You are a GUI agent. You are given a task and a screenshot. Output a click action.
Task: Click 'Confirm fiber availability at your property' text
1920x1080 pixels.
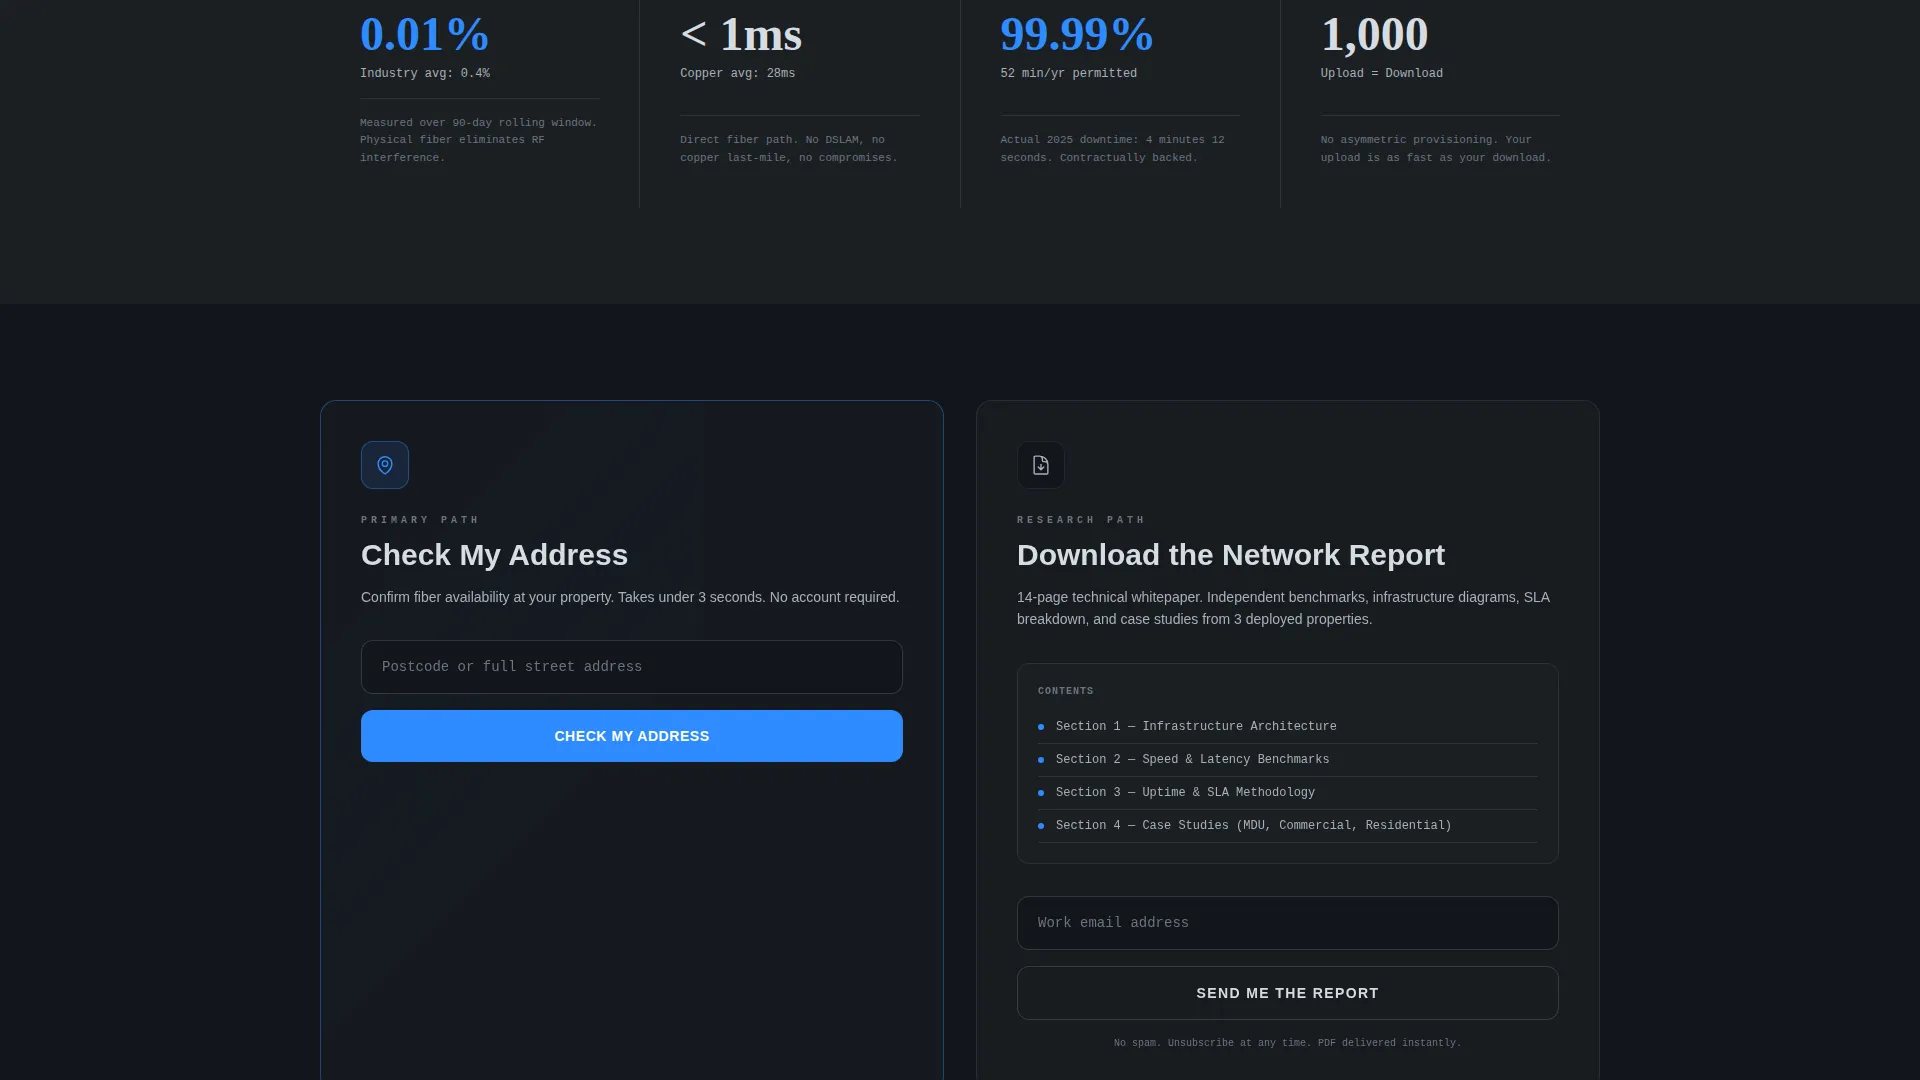coord(630,597)
